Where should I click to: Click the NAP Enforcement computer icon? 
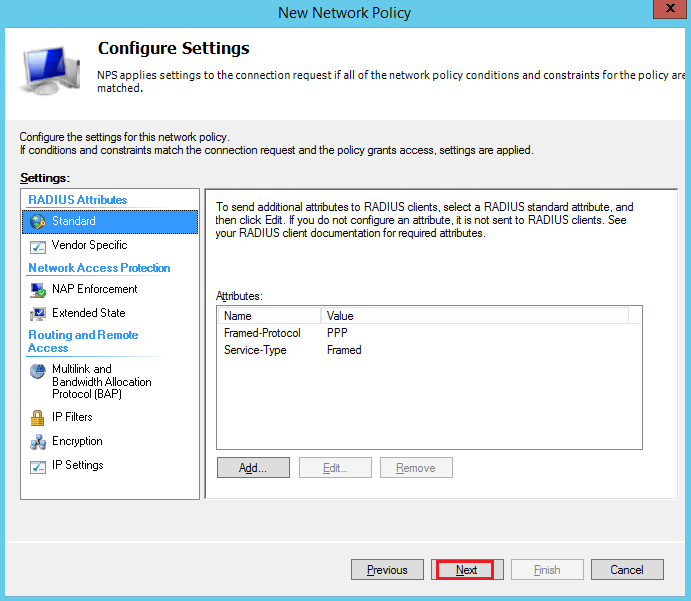[37, 290]
